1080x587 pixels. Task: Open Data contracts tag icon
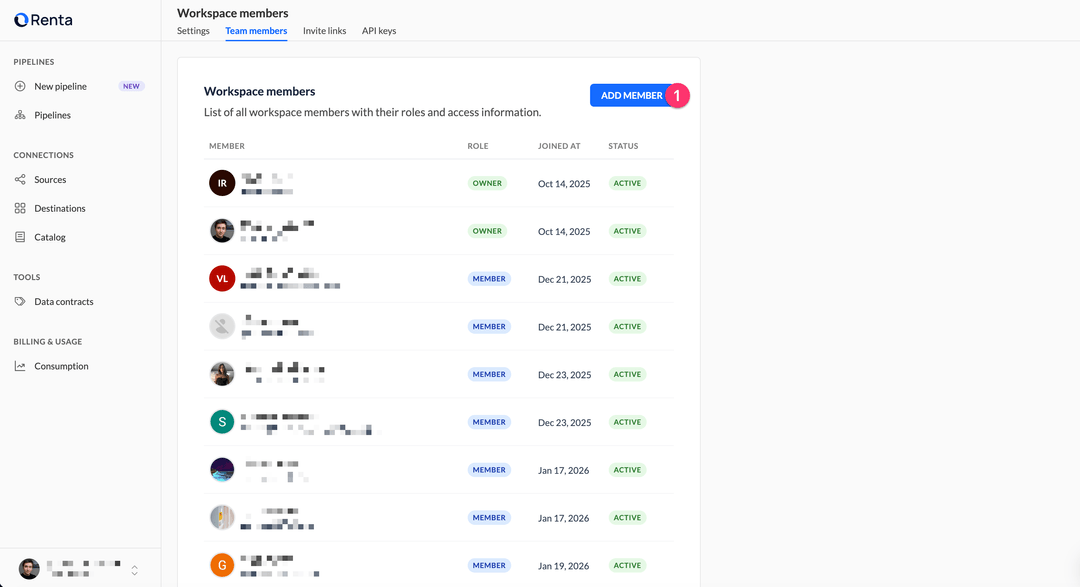20,302
